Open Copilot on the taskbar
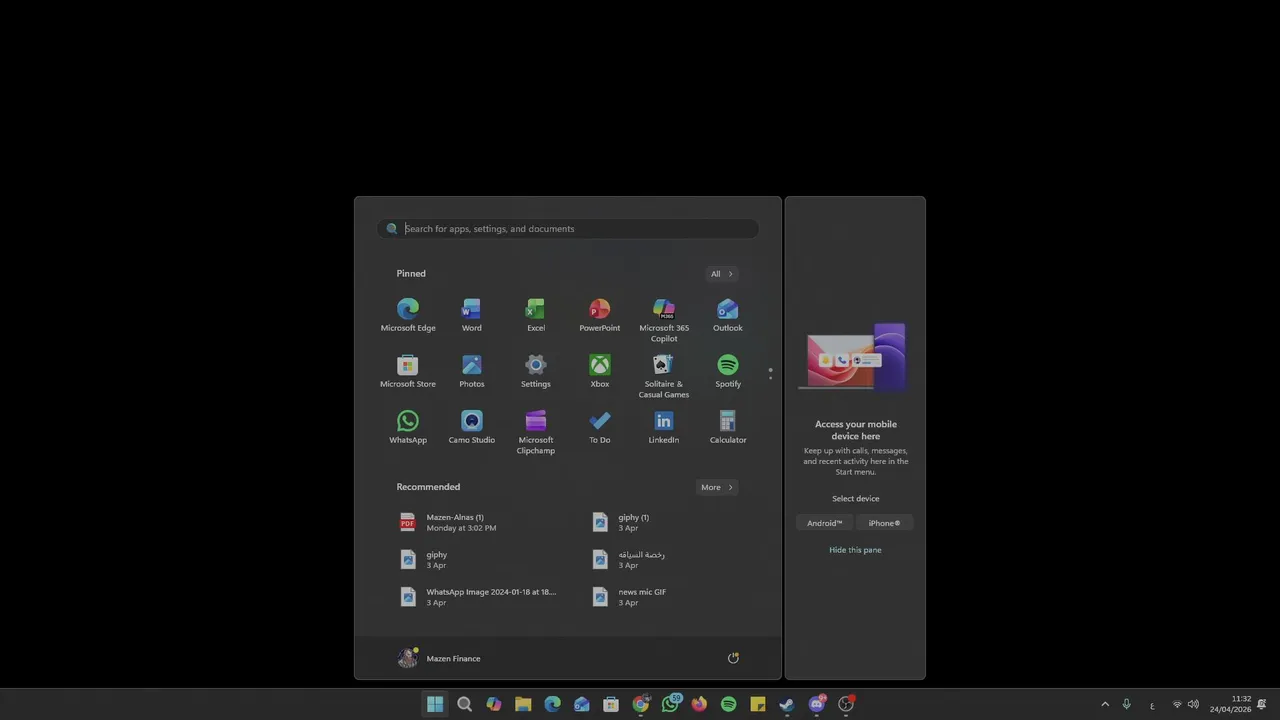The height and width of the screenshot is (720, 1280). point(494,704)
